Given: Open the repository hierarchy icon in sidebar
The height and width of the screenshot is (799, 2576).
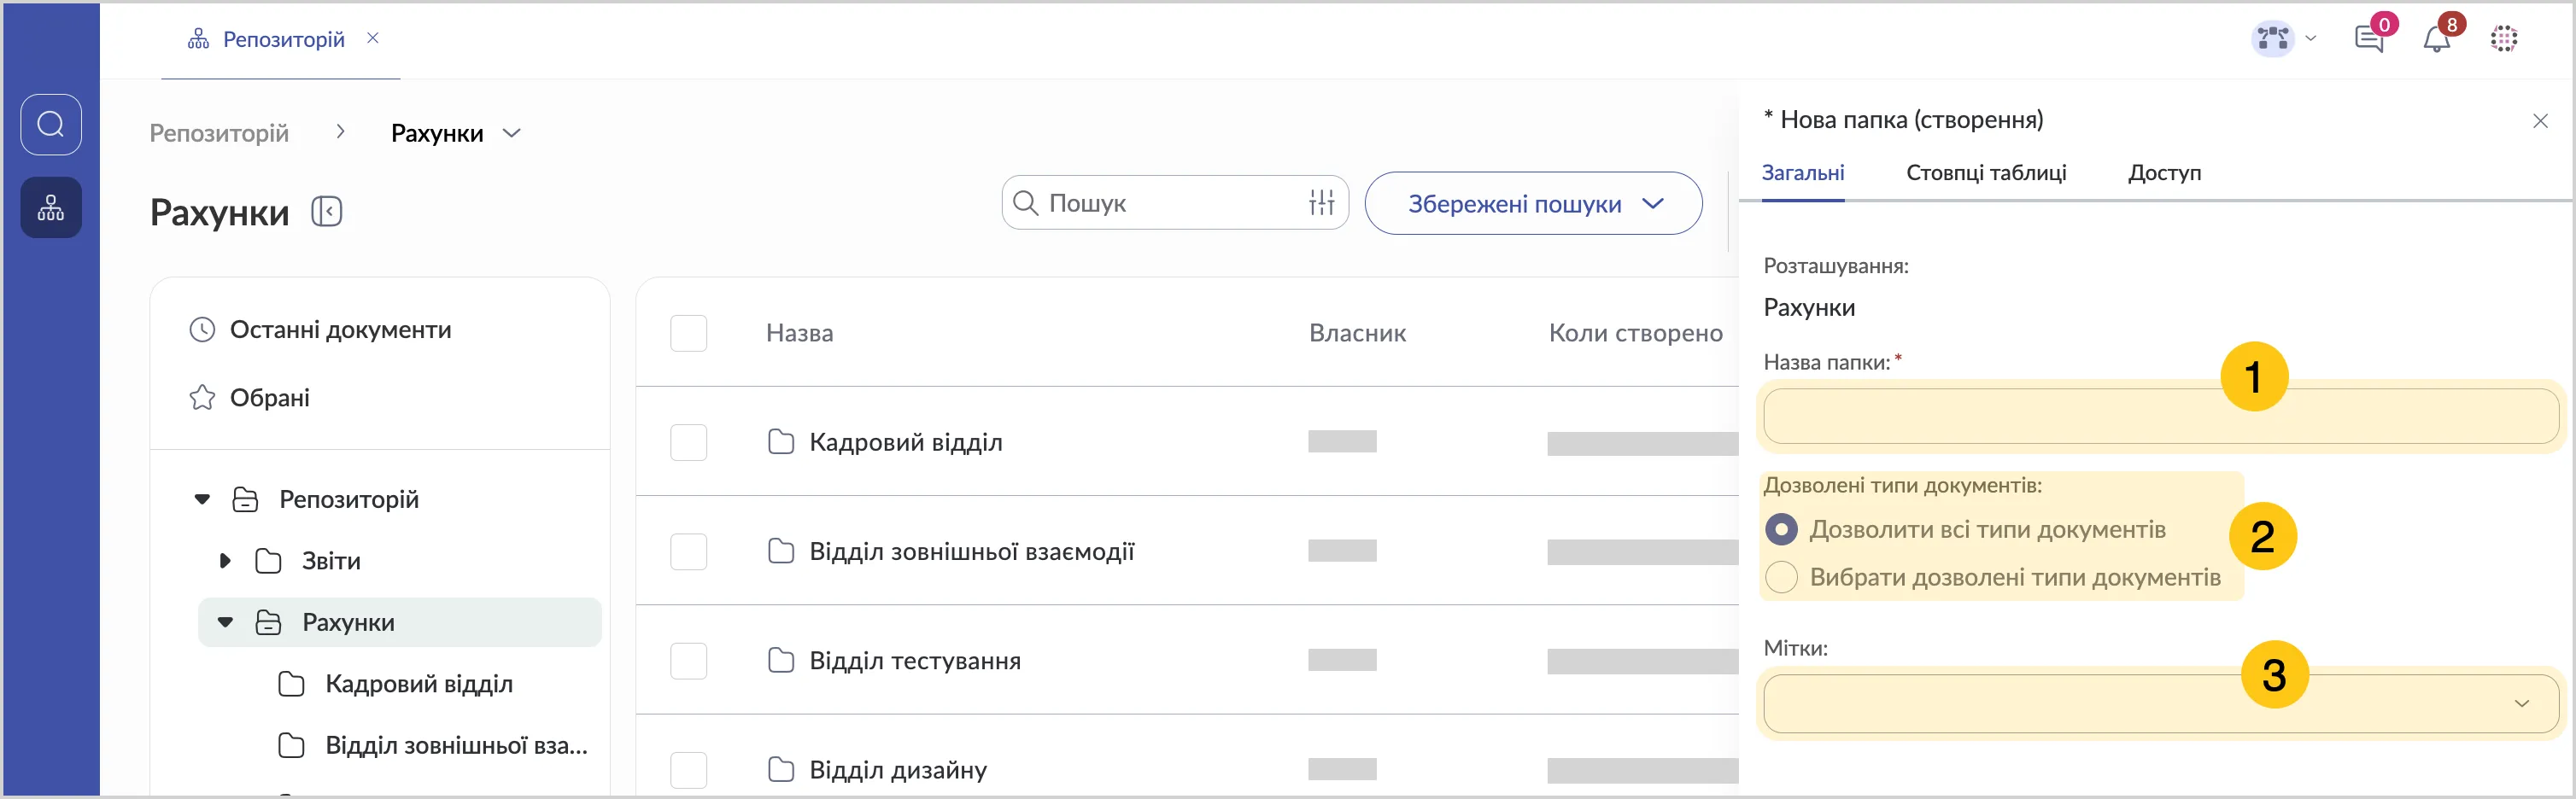Looking at the screenshot, I should point(51,208).
